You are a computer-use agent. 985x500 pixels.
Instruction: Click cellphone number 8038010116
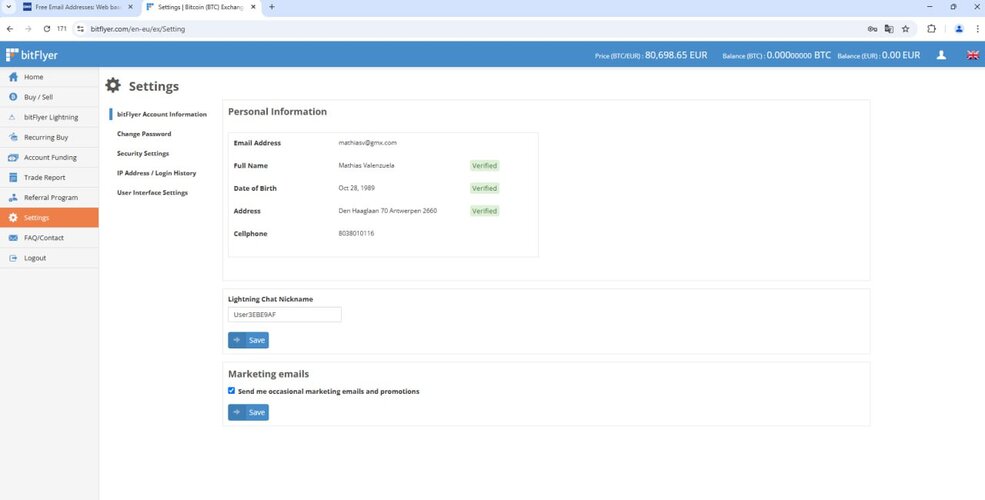coord(356,233)
